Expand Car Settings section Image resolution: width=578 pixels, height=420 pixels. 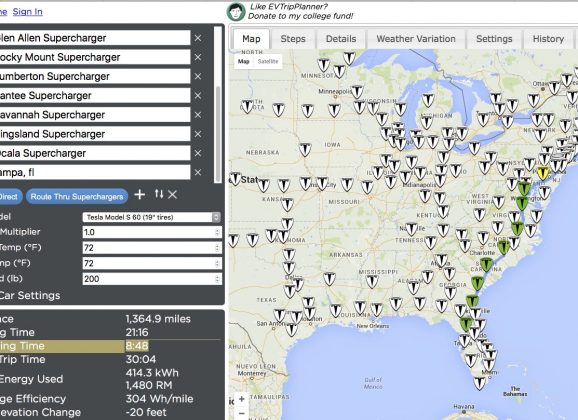tap(30, 295)
